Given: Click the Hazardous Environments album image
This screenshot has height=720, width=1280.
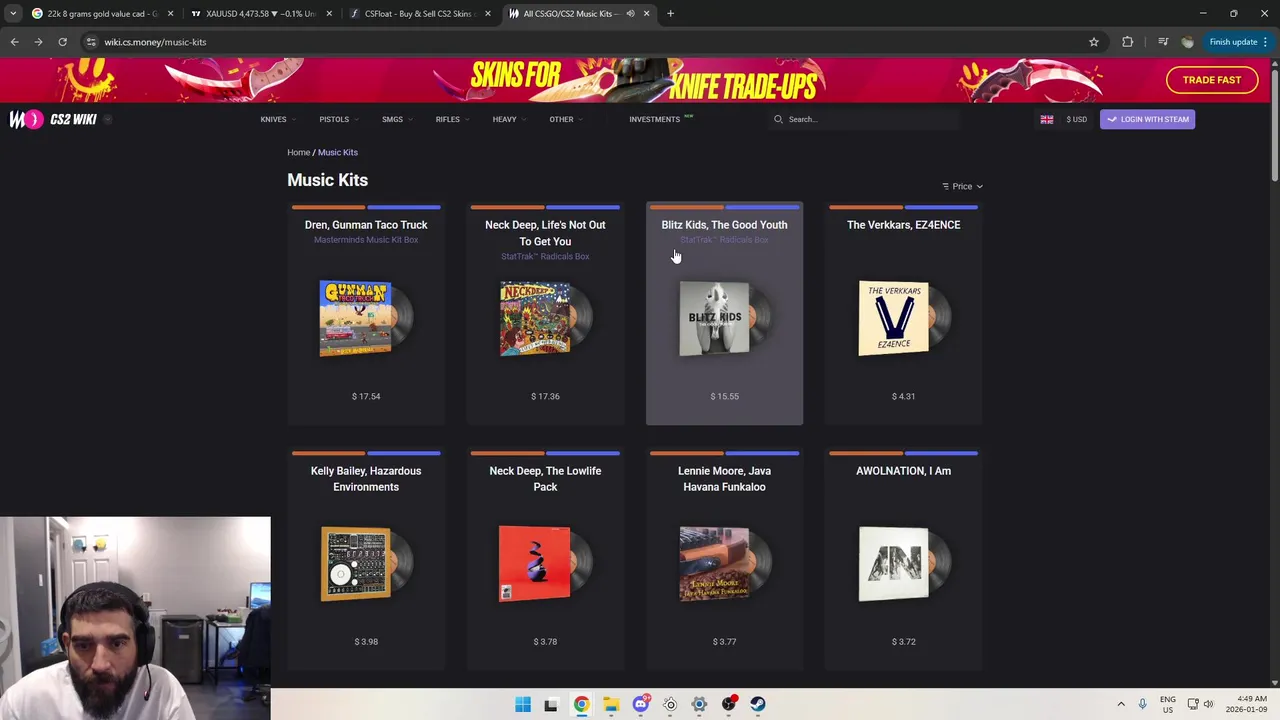Looking at the screenshot, I should click(366, 564).
